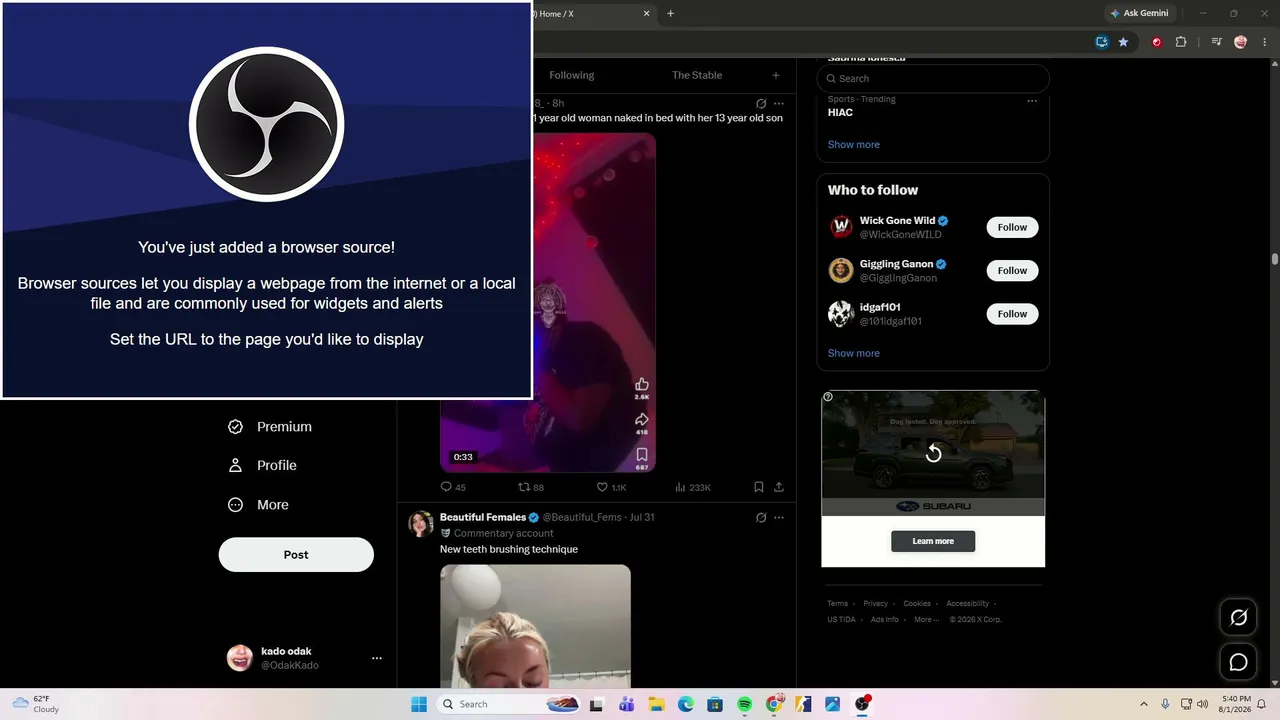Select the Home / X browser tab

click(592, 14)
